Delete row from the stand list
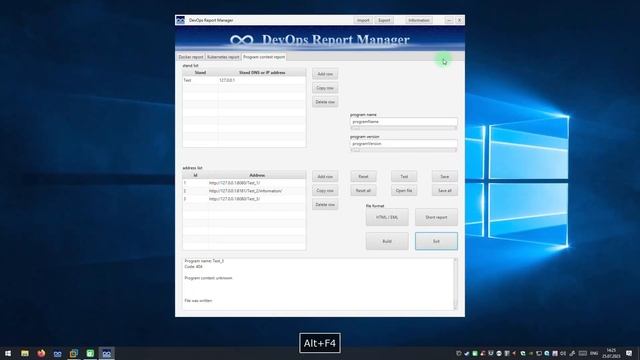This screenshot has width=640, height=360. (325, 102)
